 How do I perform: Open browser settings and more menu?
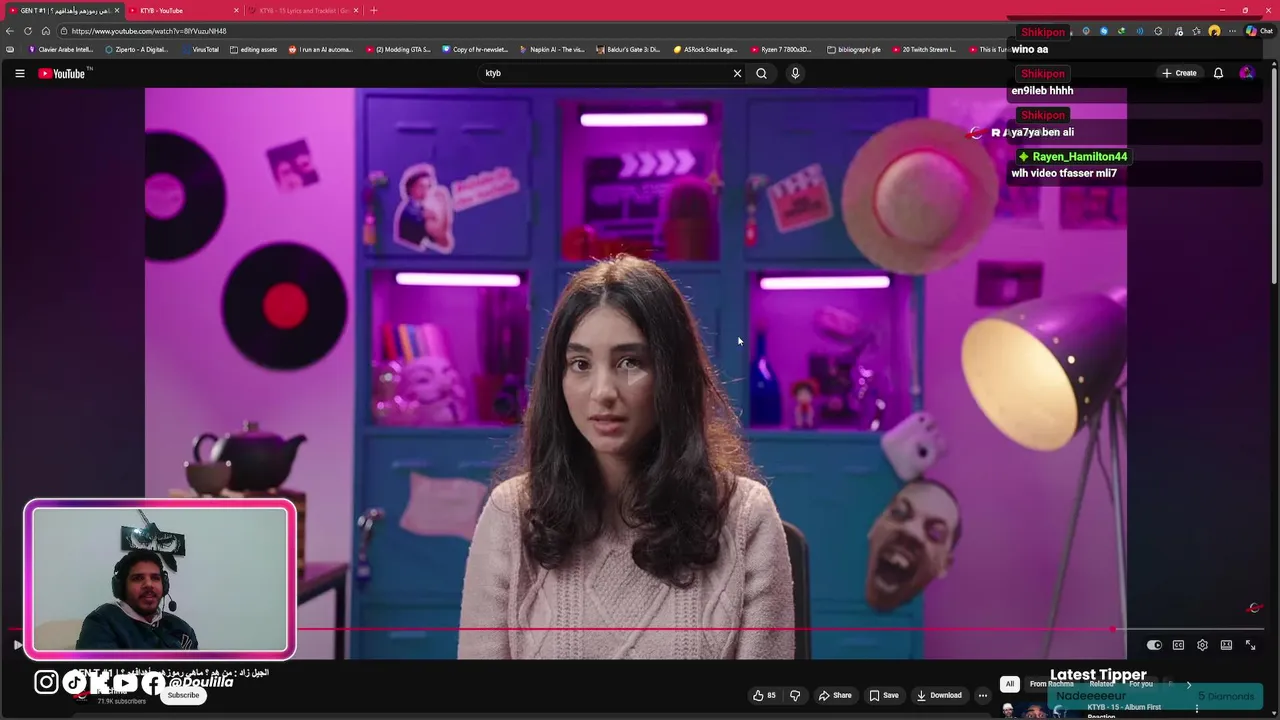[1233, 31]
